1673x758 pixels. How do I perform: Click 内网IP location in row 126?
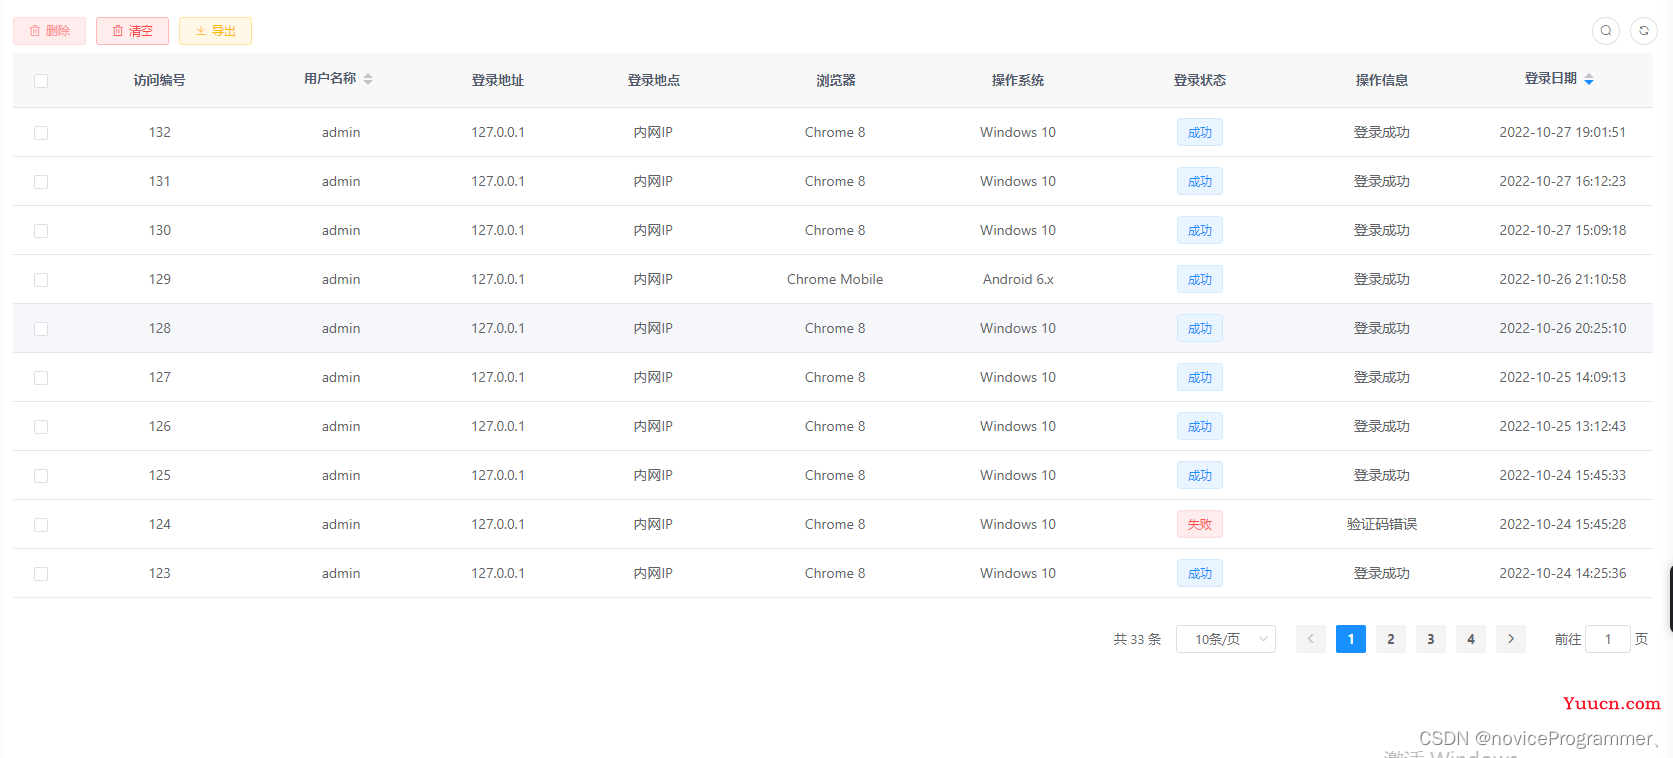(x=653, y=426)
